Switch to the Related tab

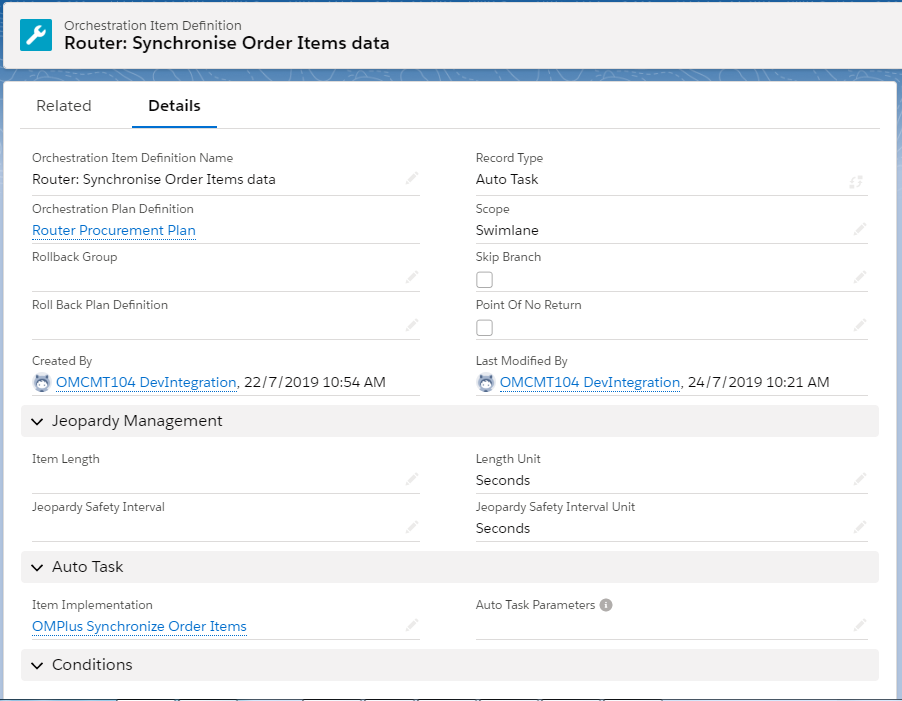coord(63,105)
